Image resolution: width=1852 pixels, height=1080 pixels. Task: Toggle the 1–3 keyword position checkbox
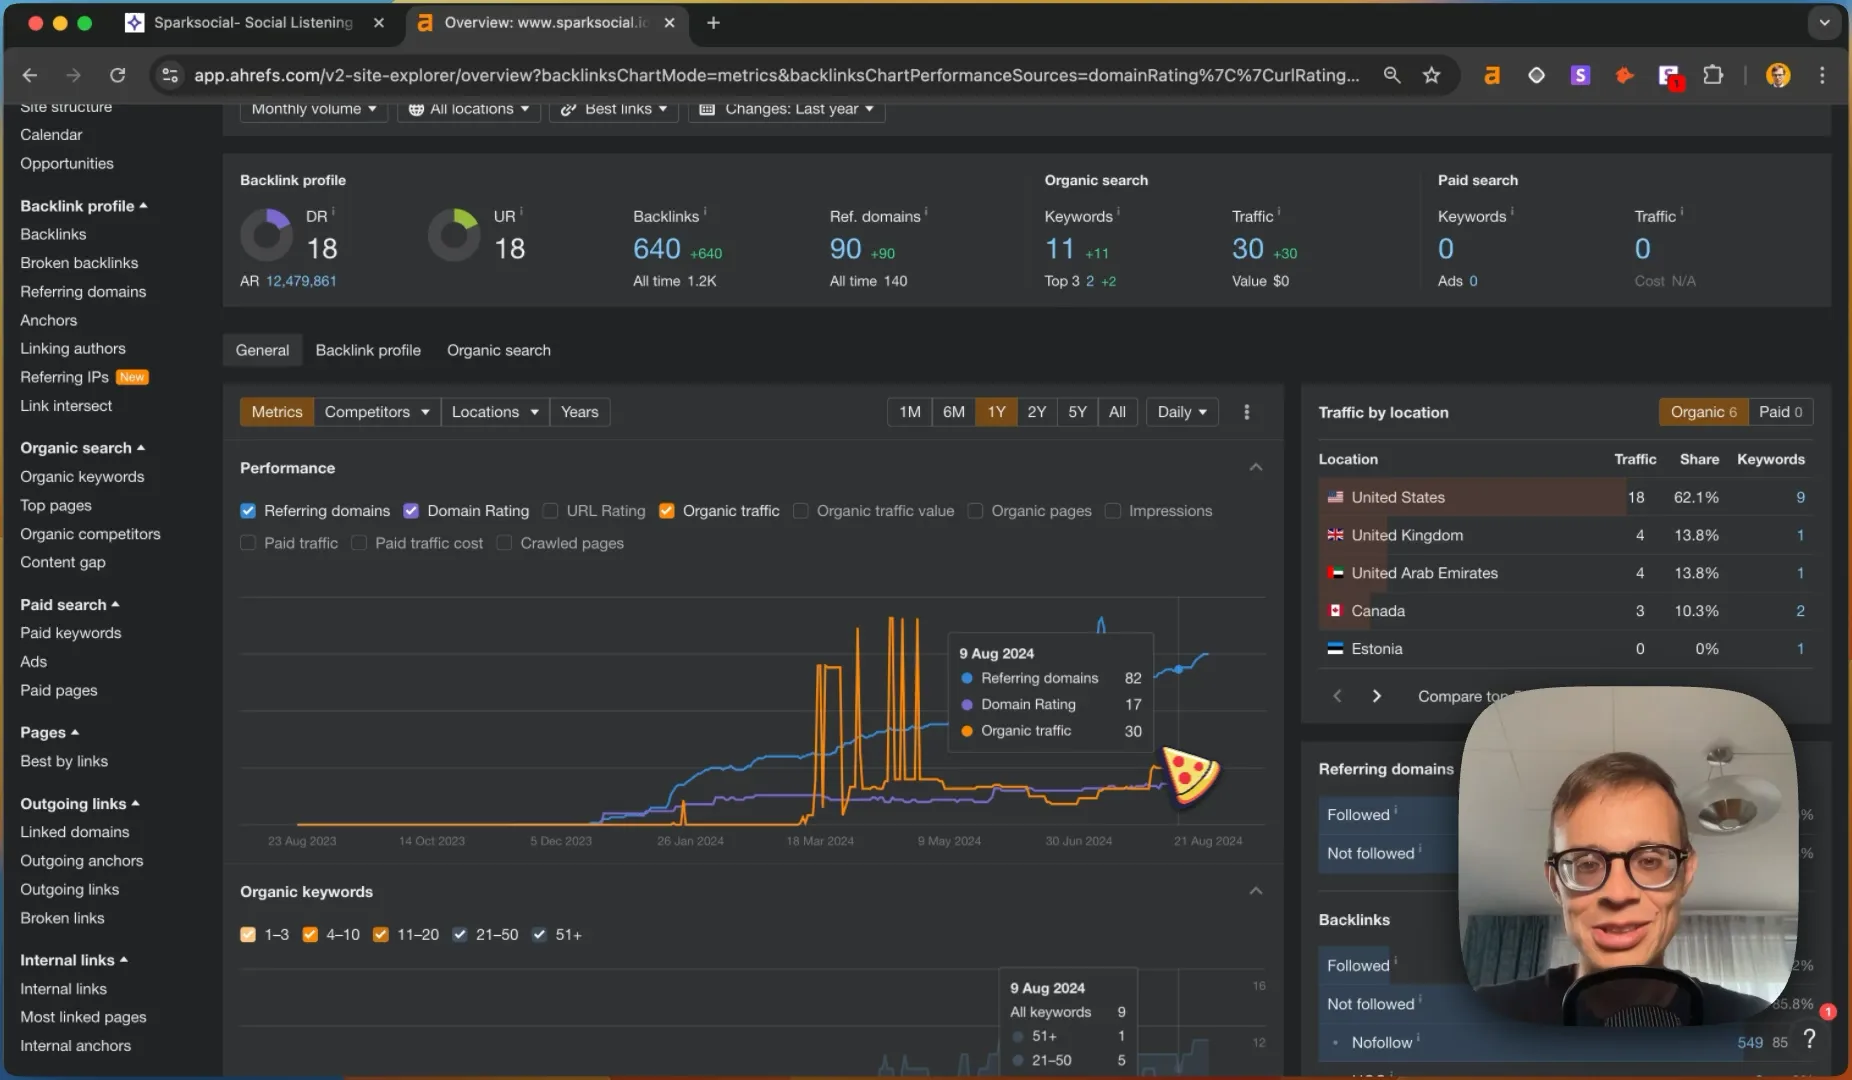coord(248,934)
